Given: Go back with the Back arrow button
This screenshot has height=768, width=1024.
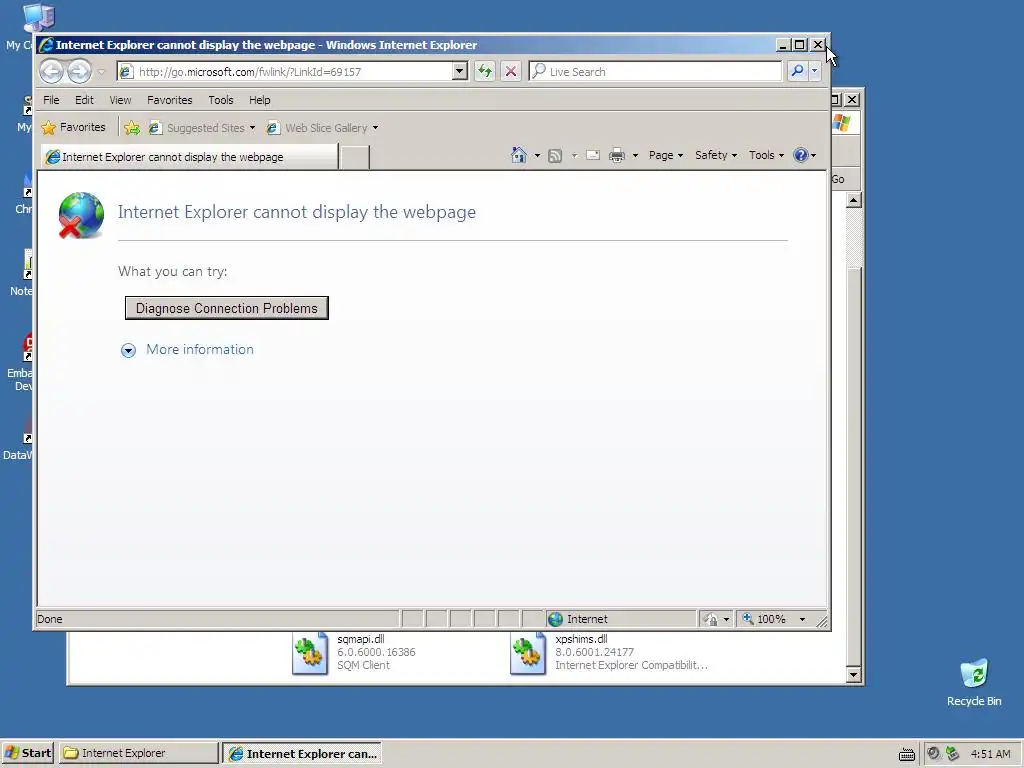Looking at the screenshot, I should point(52,71).
